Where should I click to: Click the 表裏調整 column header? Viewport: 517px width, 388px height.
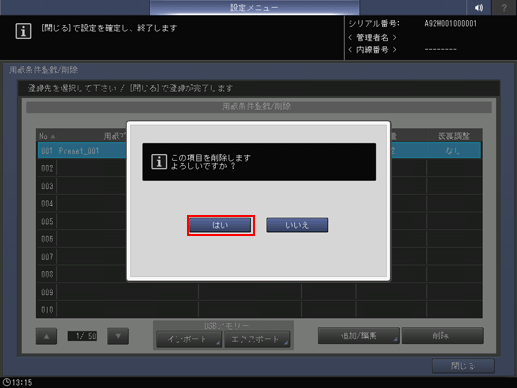coord(454,136)
